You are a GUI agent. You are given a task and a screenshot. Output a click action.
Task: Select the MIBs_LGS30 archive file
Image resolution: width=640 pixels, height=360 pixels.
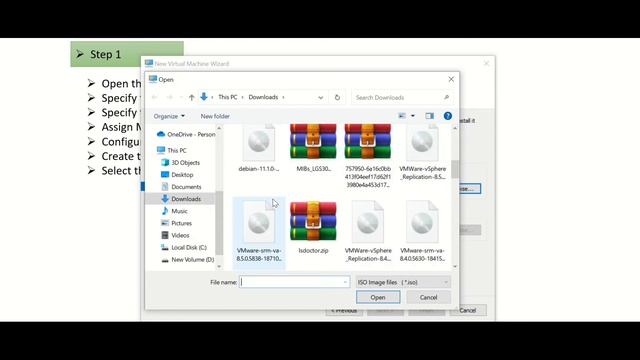[x=313, y=149]
